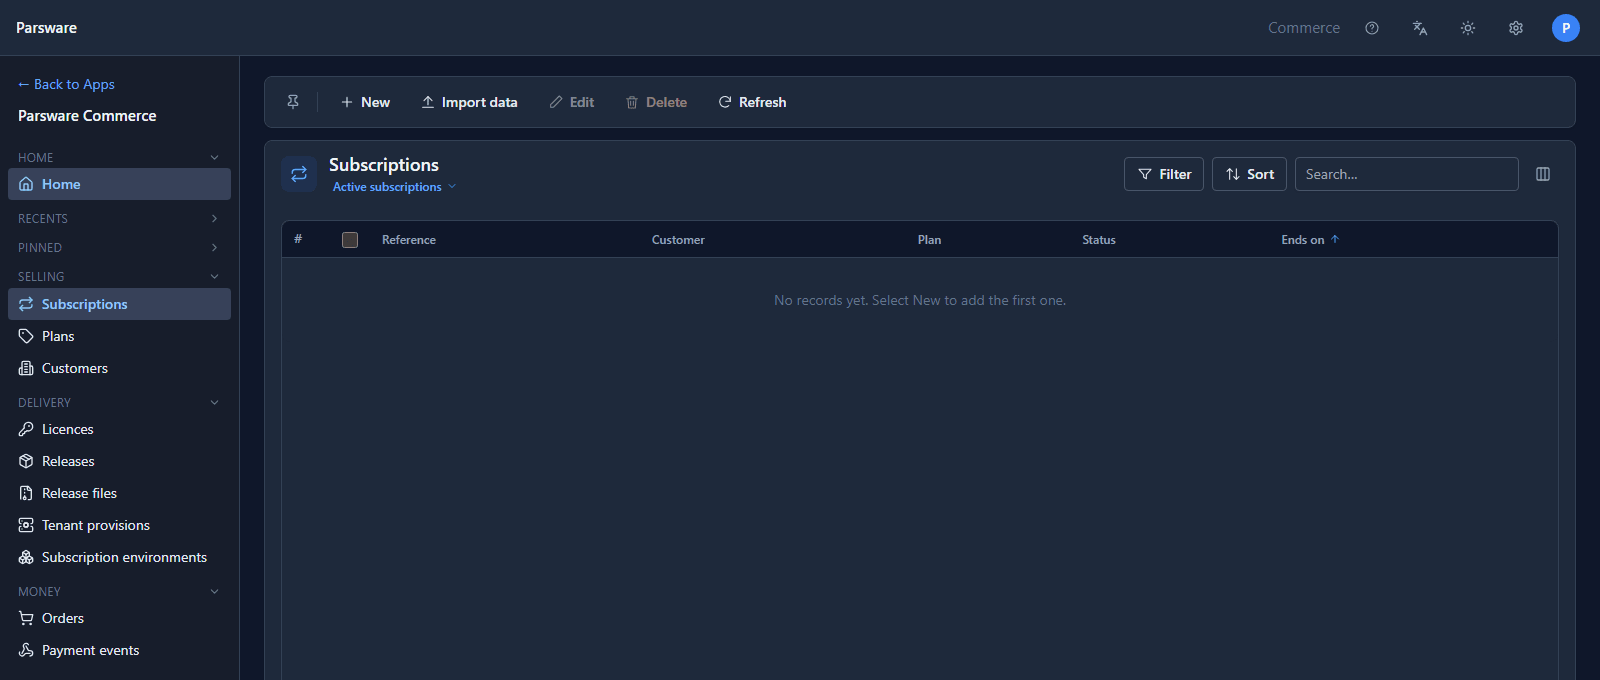The width and height of the screenshot is (1600, 680).
Task: Click the Licences key icon
Action: pos(26,429)
